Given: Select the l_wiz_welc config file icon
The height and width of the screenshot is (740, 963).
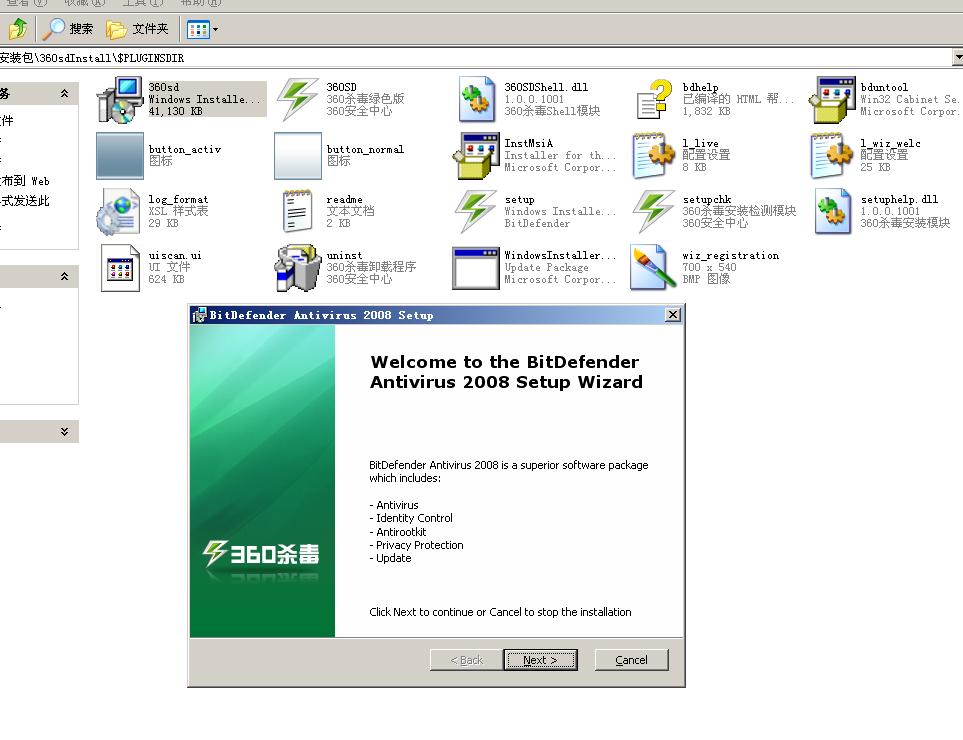Looking at the screenshot, I should pos(832,155).
